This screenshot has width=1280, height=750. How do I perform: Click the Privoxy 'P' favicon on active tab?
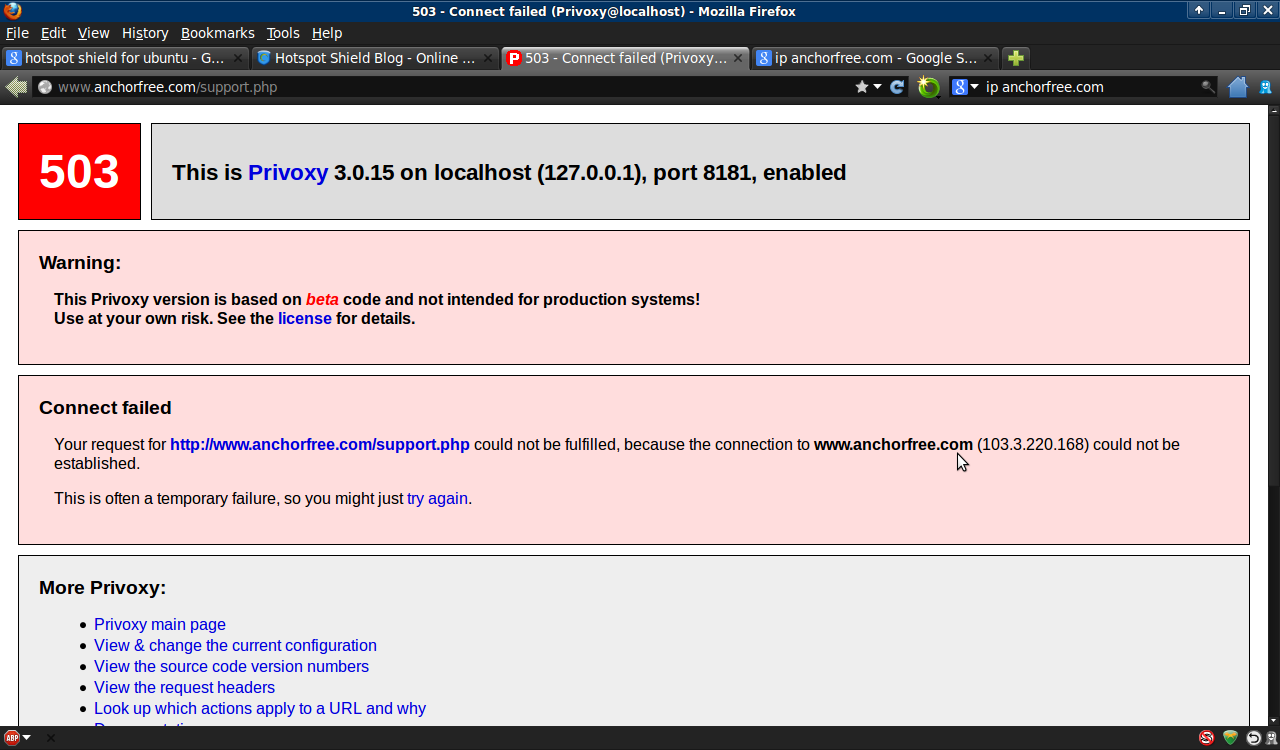[x=514, y=58]
